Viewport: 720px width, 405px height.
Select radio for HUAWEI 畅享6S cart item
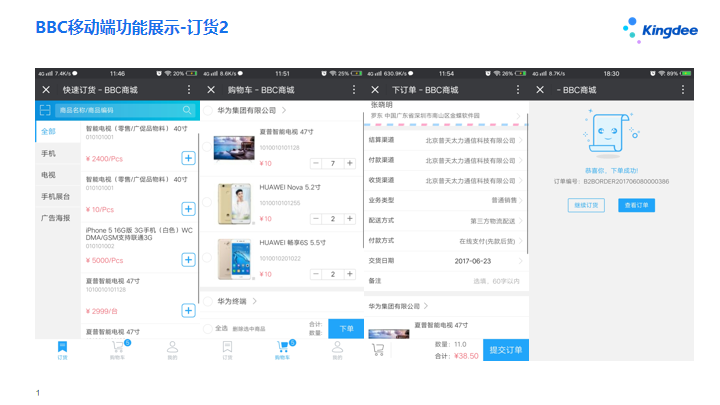207,258
